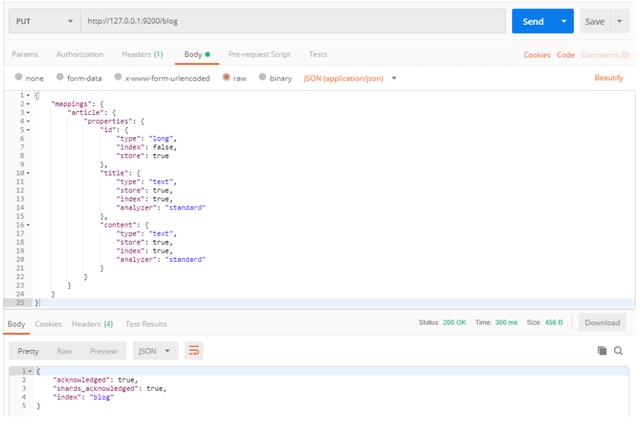The height and width of the screenshot is (425, 640).
Task: Open the response Headers (4) tab
Action: (x=92, y=324)
